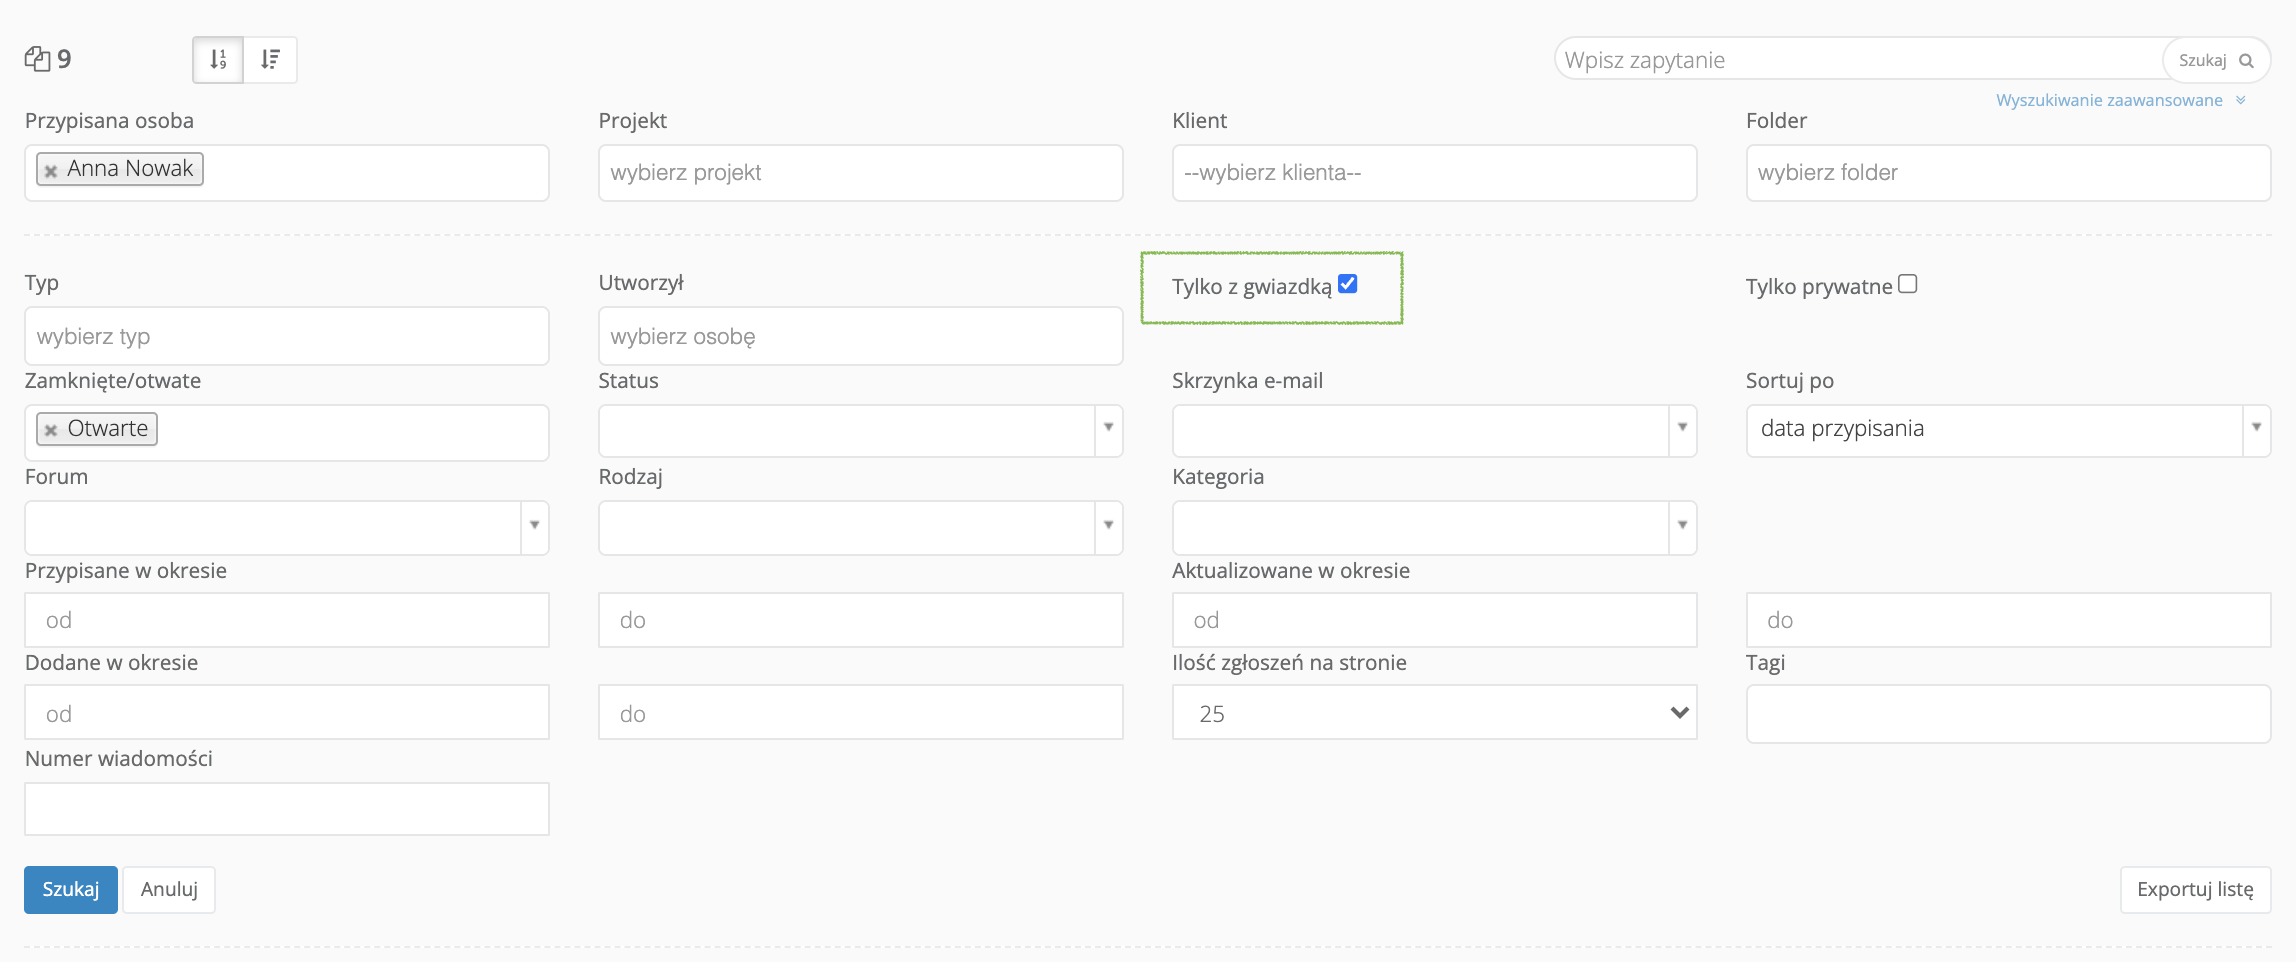Open the Status dropdown
This screenshot has width=2296, height=962.
1108,428
